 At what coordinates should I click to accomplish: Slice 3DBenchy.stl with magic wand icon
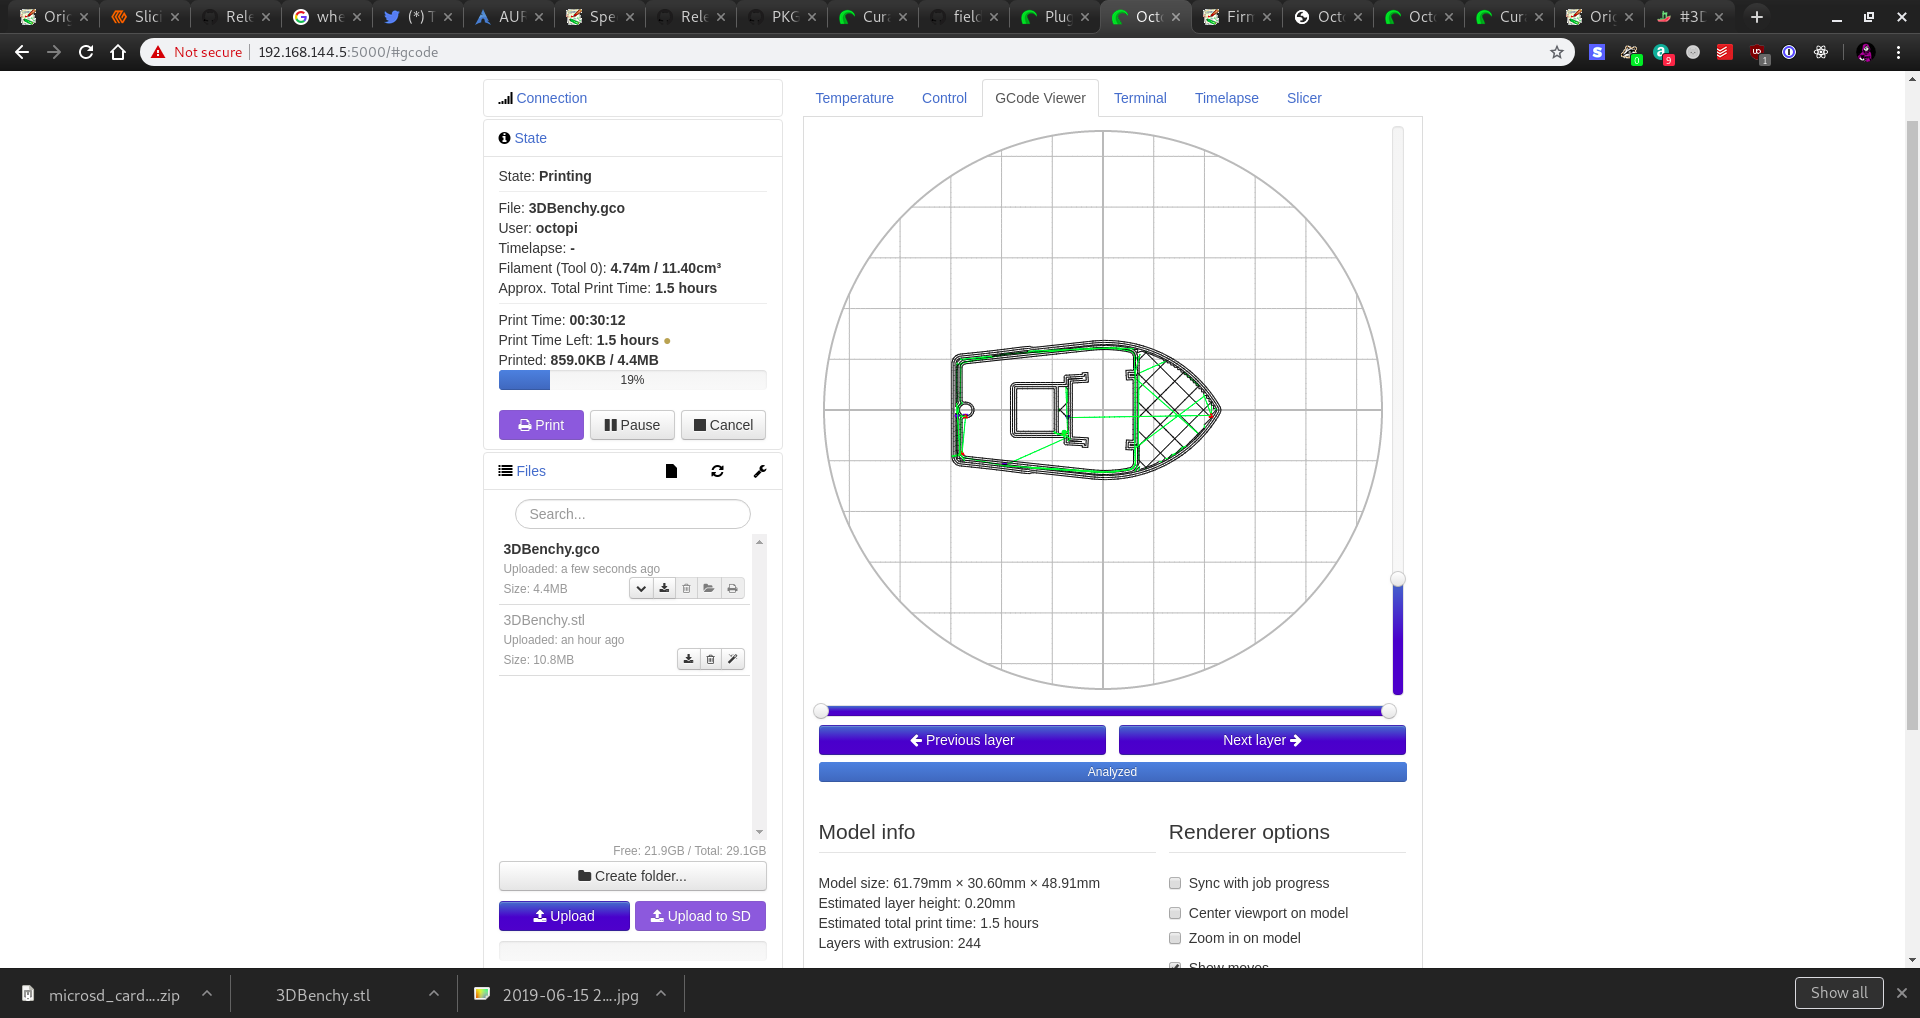(x=733, y=659)
